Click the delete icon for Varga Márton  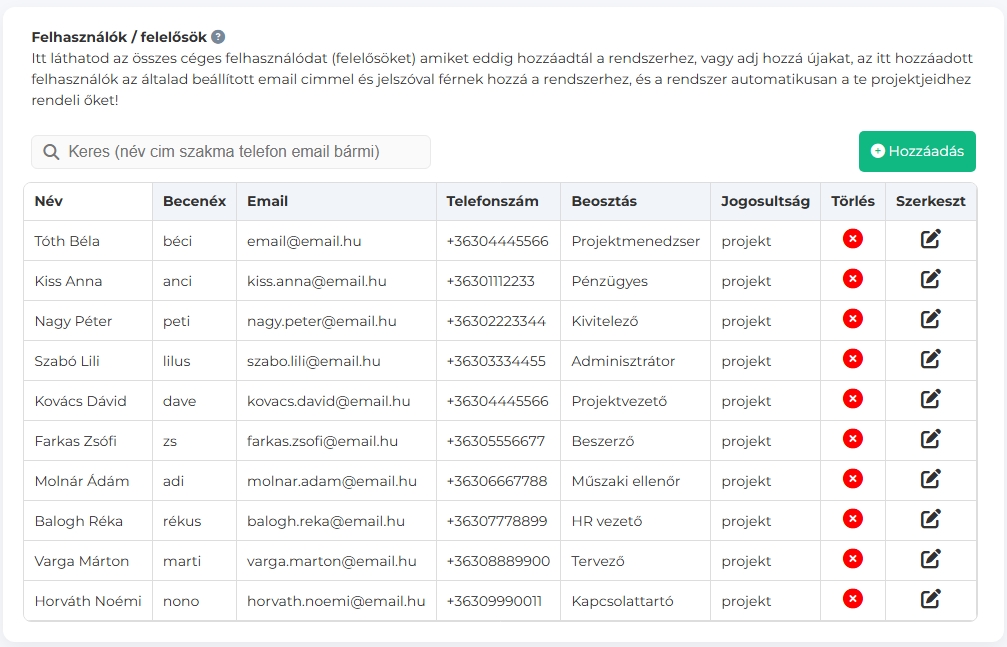[x=852, y=559]
